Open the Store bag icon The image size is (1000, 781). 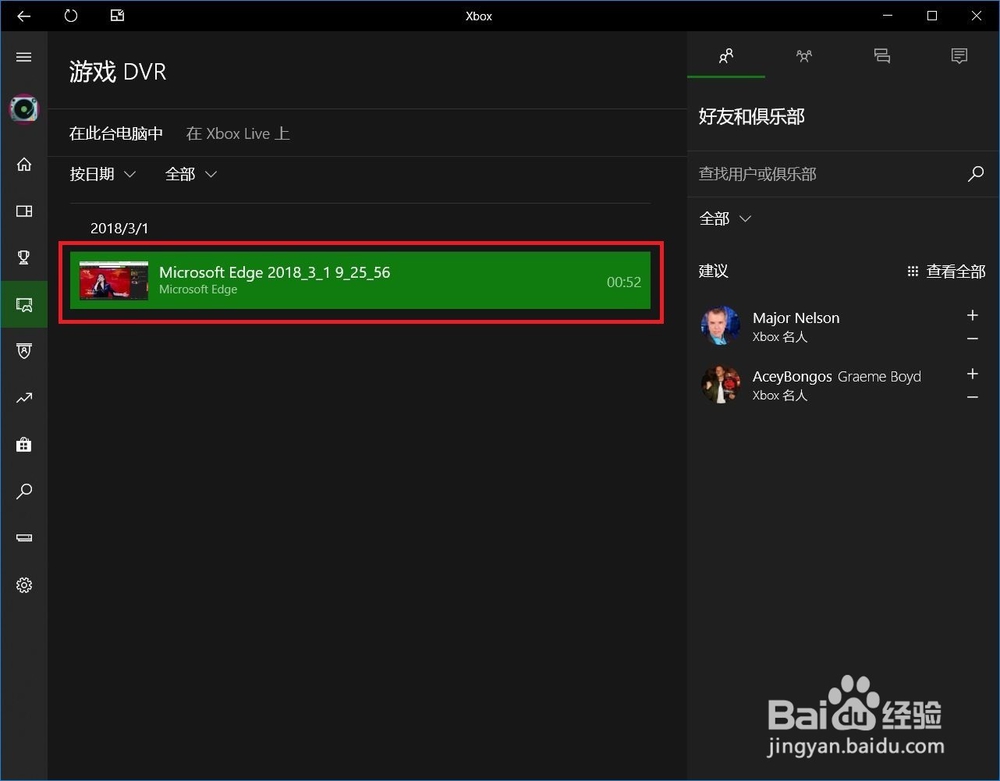[24, 444]
